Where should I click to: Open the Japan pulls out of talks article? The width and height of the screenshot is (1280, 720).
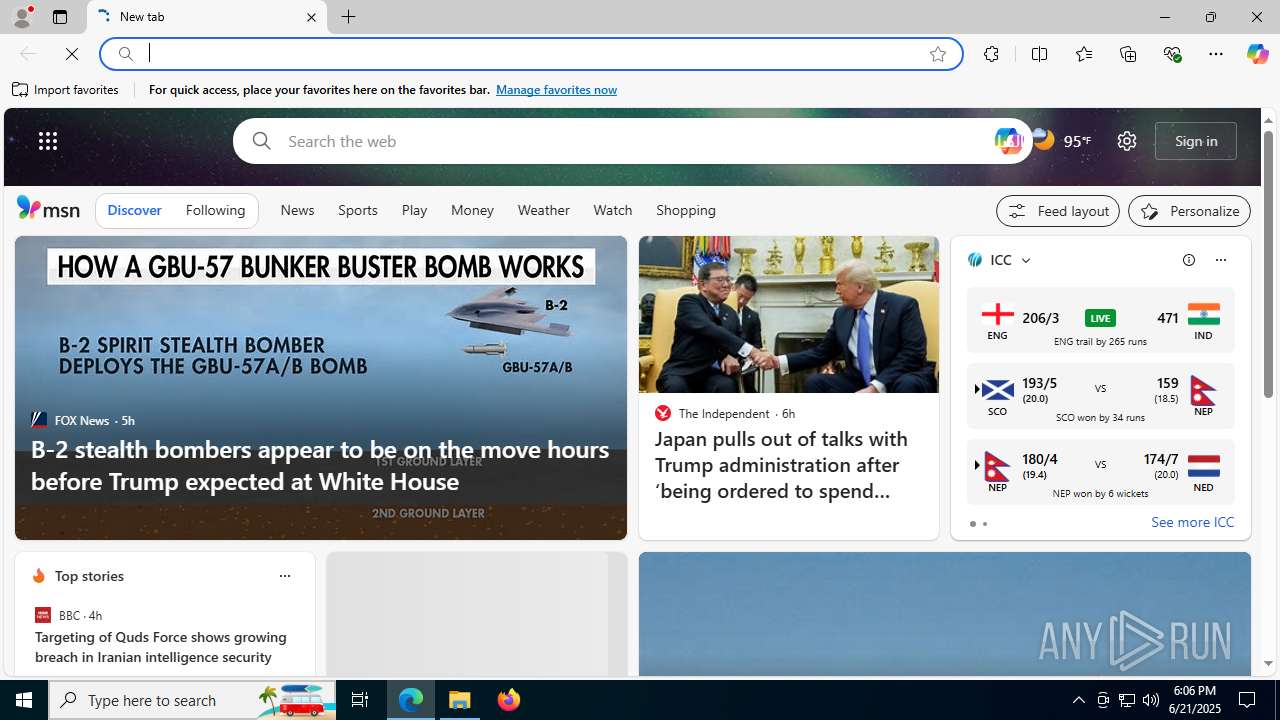[x=781, y=465]
